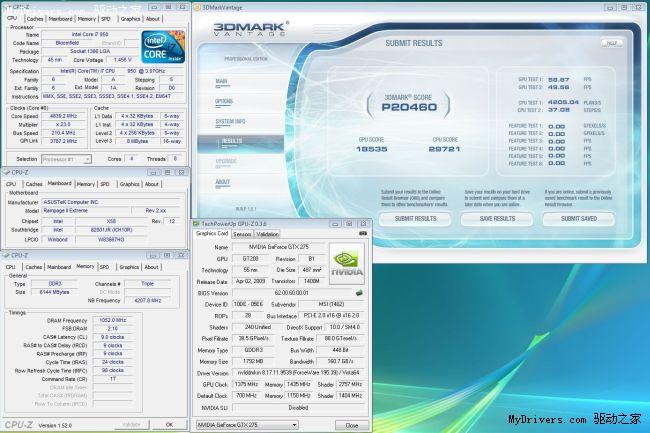The width and height of the screenshot is (650, 433).
Task: Open the About tab in the CPU-Z processor window
Action: coord(153,19)
